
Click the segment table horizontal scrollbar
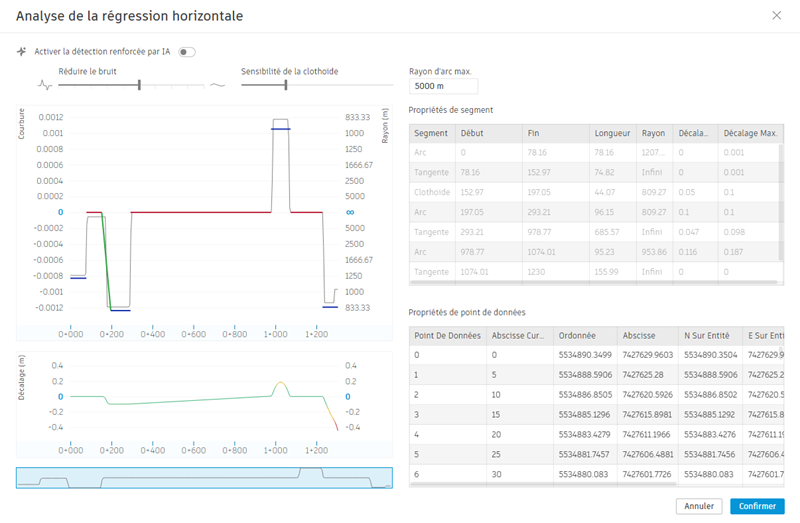[x=593, y=282]
